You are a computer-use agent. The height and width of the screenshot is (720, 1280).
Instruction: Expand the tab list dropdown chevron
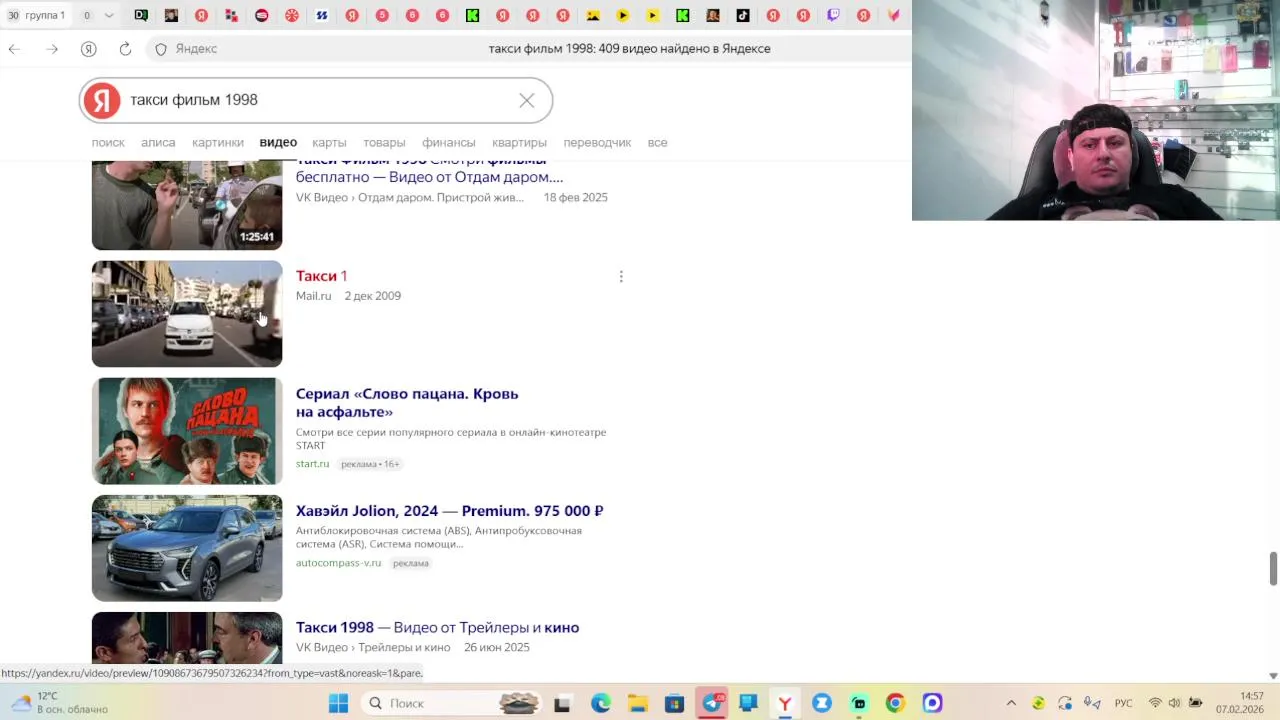pos(109,15)
